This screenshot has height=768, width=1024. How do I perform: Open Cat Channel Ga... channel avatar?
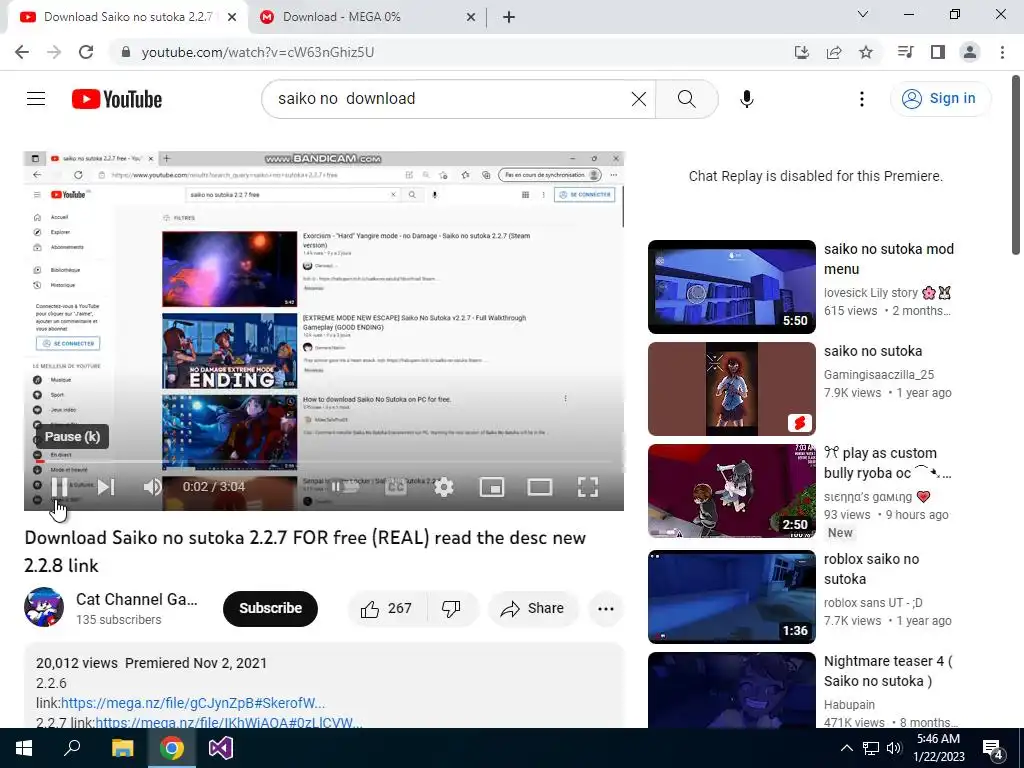click(44, 607)
